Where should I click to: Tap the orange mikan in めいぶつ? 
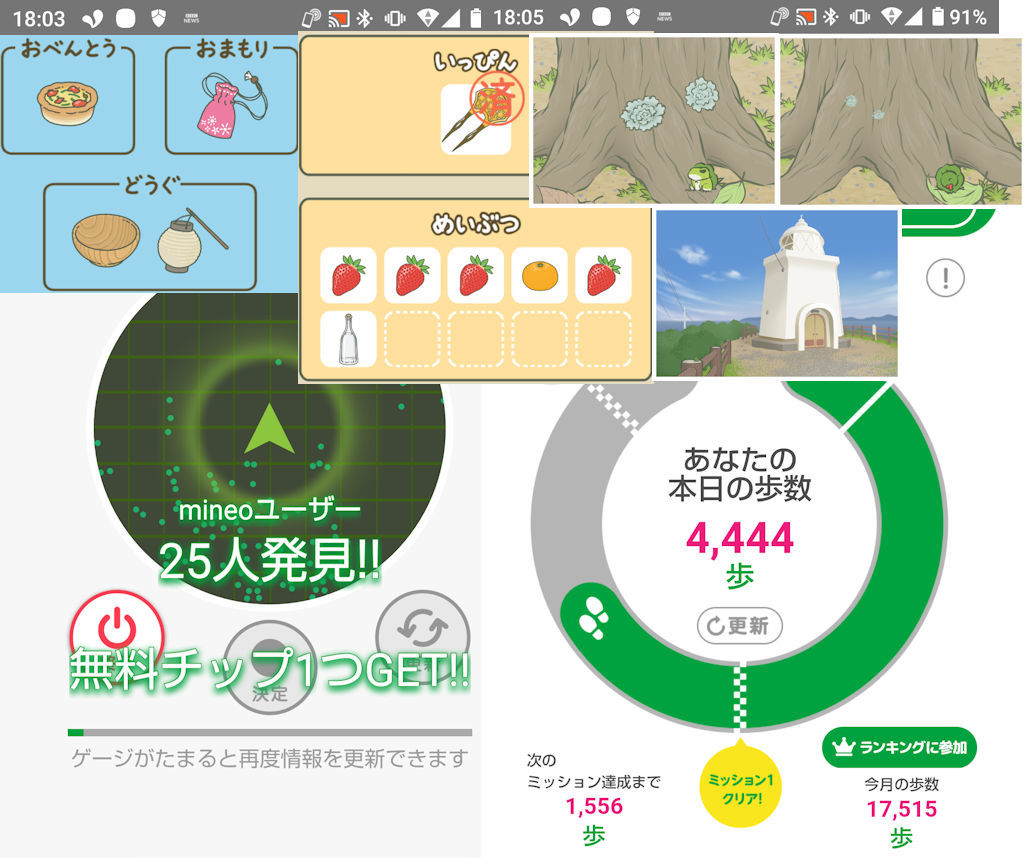pos(539,275)
